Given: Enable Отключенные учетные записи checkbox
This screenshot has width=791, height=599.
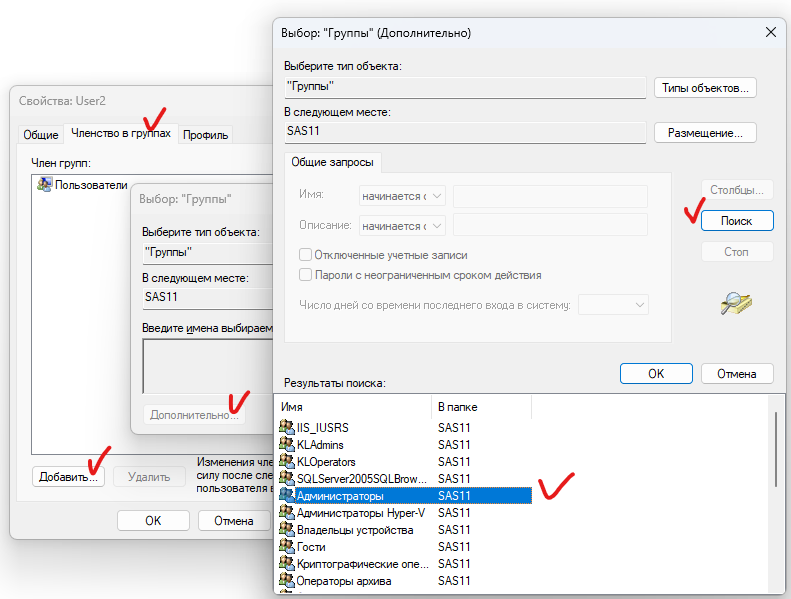Looking at the screenshot, I should tap(306, 255).
